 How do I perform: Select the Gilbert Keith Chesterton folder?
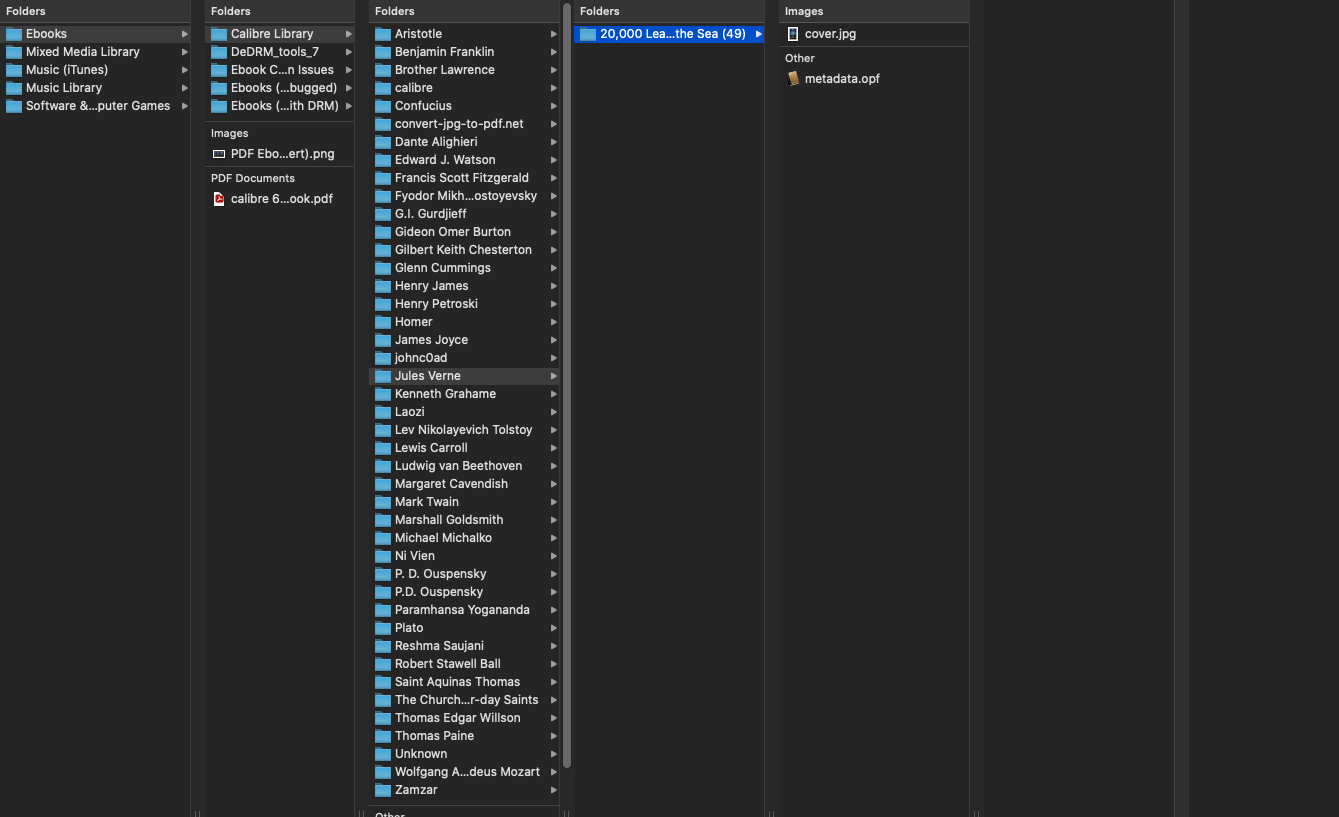(x=464, y=250)
